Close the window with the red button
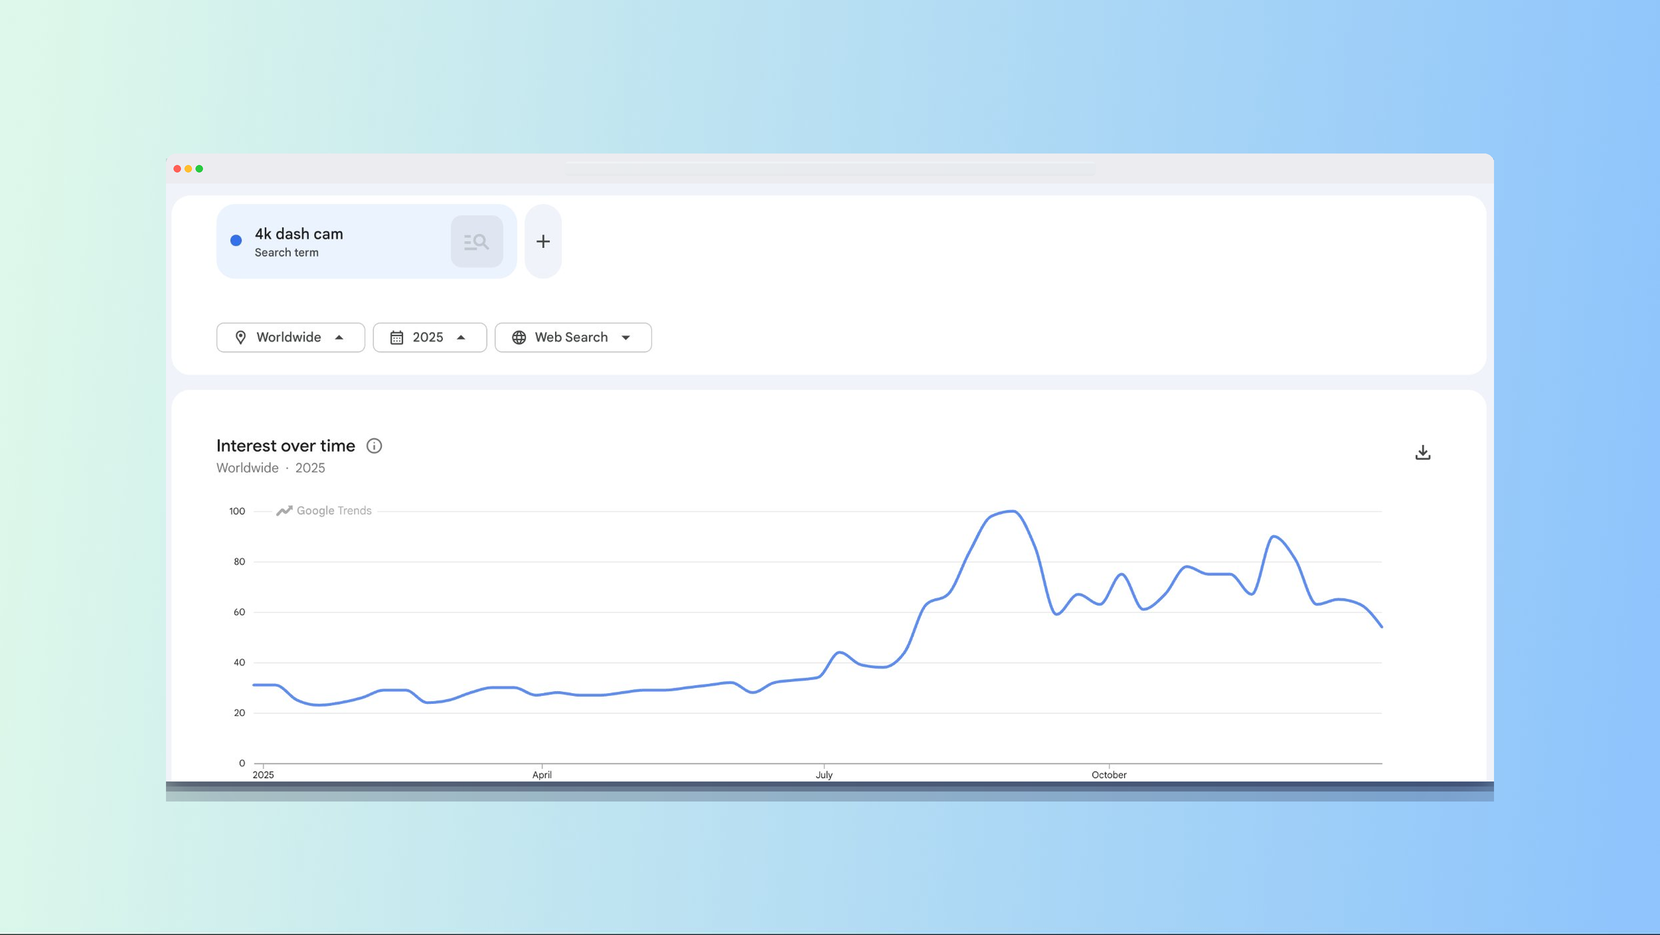The height and width of the screenshot is (935, 1660). tap(177, 169)
